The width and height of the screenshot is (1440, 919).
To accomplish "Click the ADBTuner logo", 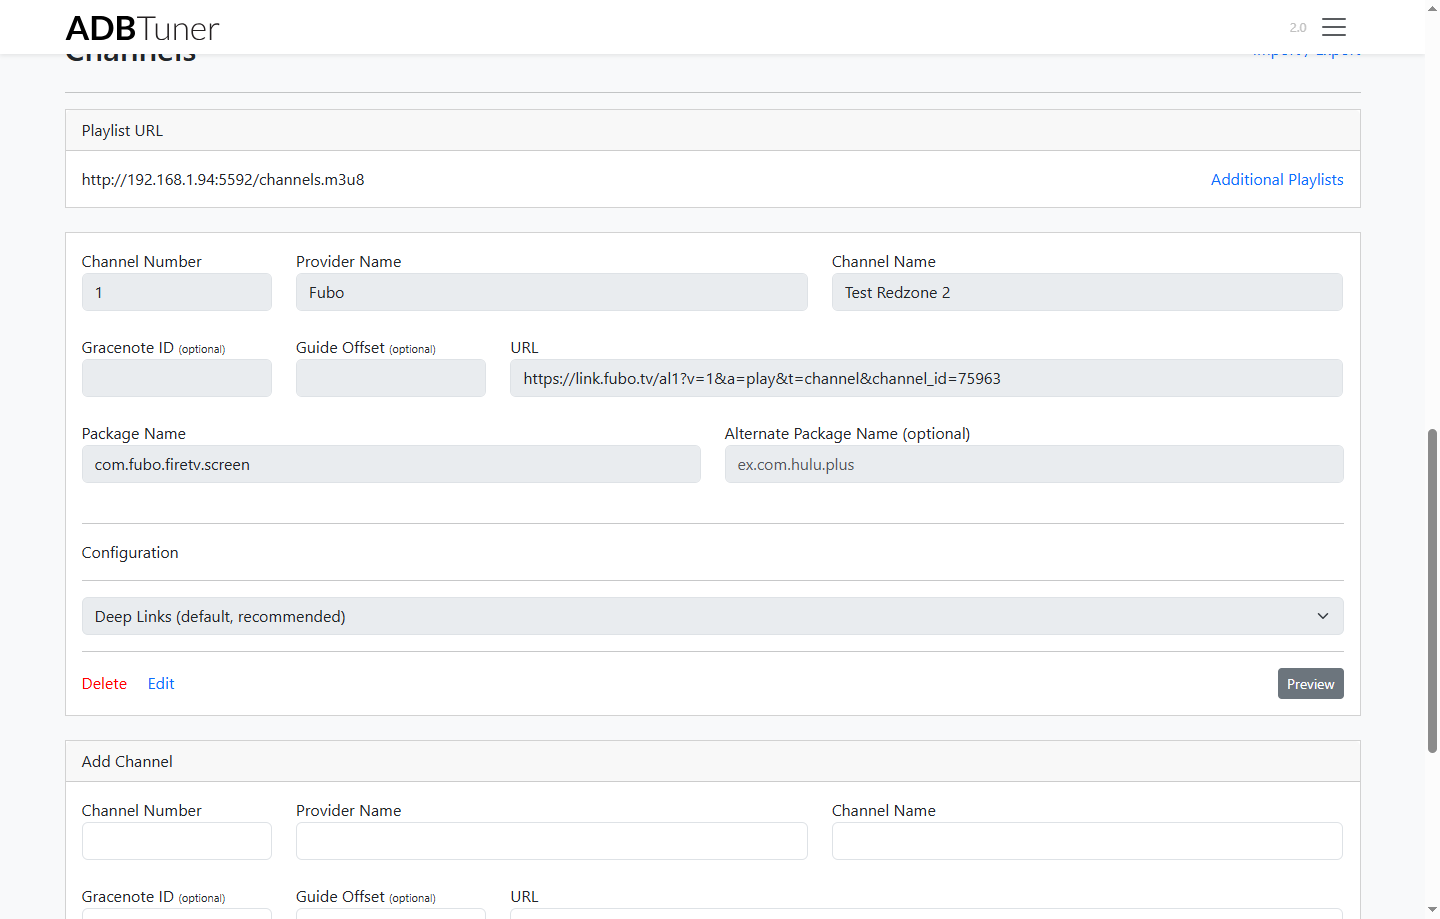I will [x=142, y=28].
